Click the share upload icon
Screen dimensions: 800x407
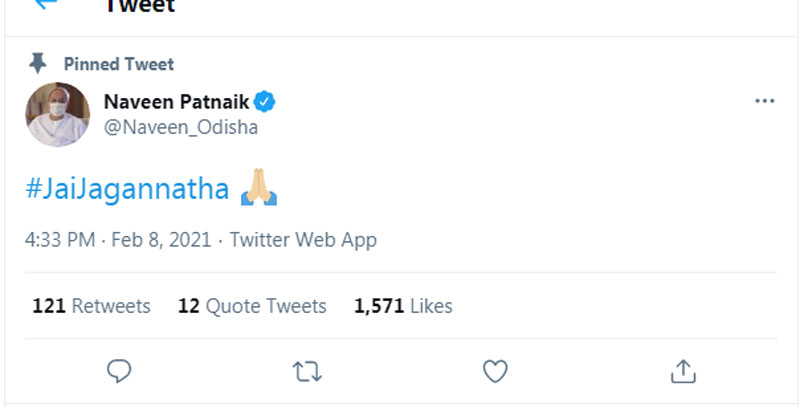click(x=683, y=372)
